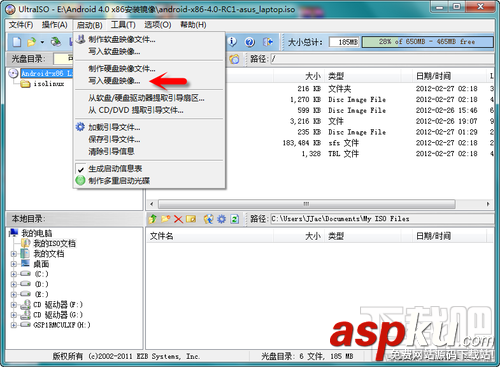500x367 pixels.
Task: Choose '写入软盘映像...' menu entry
Action: 149,51
